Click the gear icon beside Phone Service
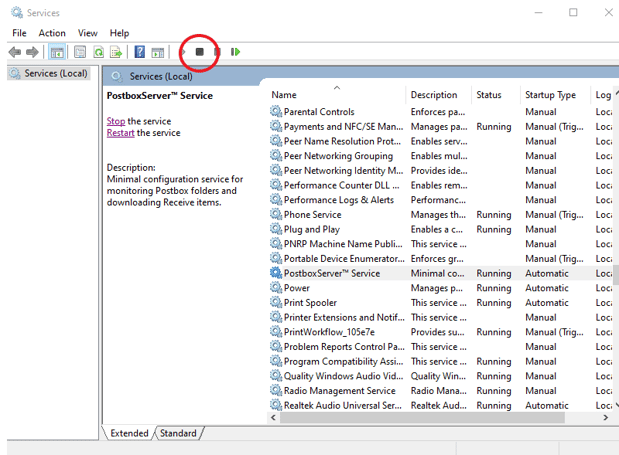This screenshot has height=455, width=619. [276, 215]
